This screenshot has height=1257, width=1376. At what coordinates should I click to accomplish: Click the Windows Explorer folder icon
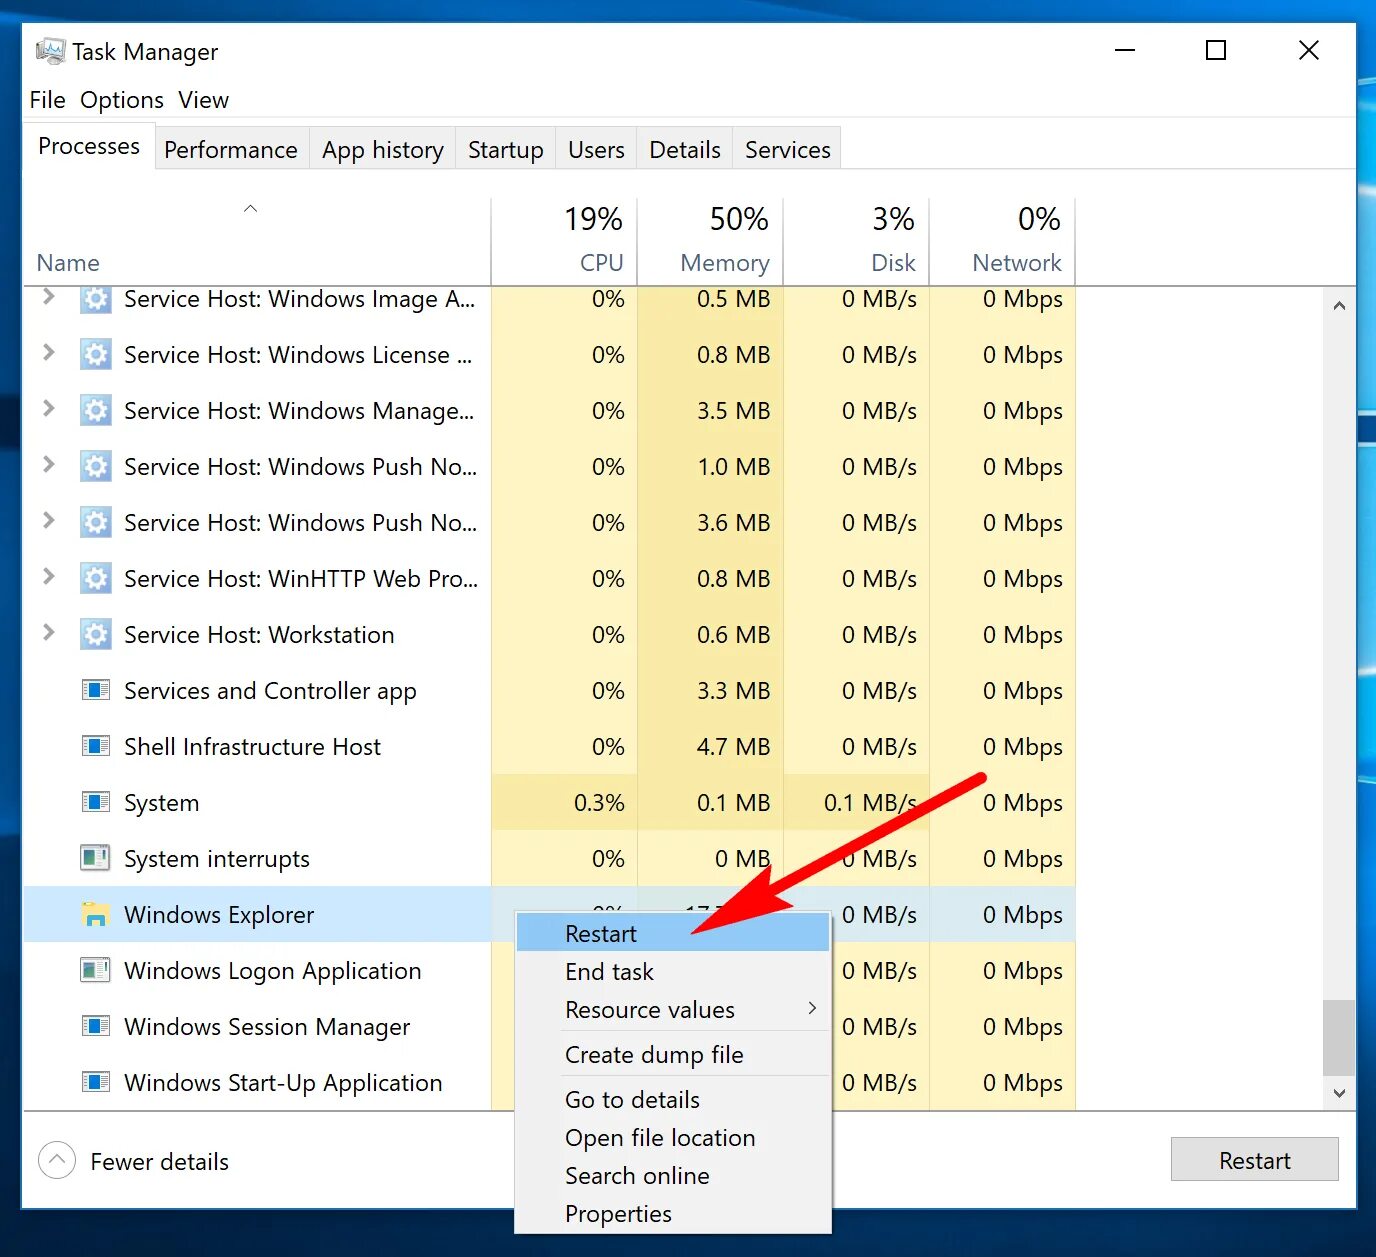[95, 914]
